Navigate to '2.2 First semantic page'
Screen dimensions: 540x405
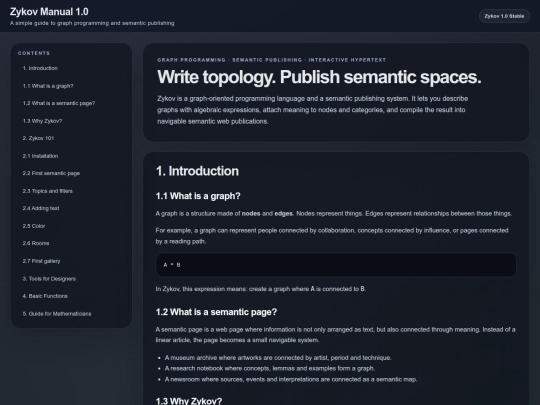(x=51, y=173)
